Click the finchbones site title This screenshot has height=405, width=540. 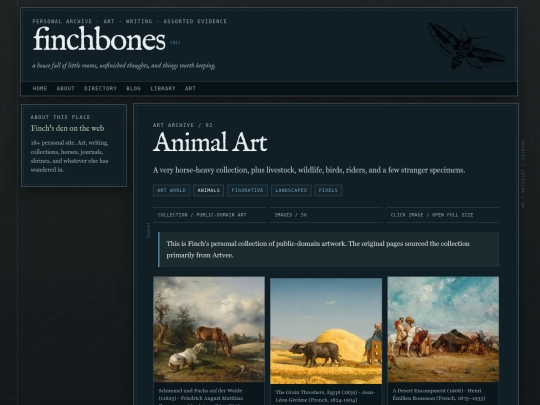pyautogui.click(x=99, y=39)
